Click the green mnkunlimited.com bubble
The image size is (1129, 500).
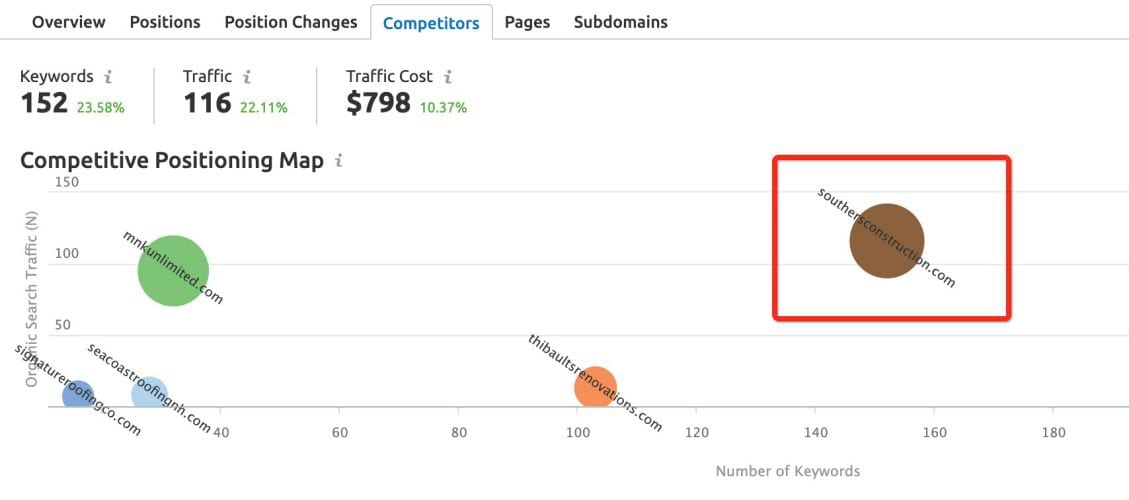pyautogui.click(x=174, y=271)
